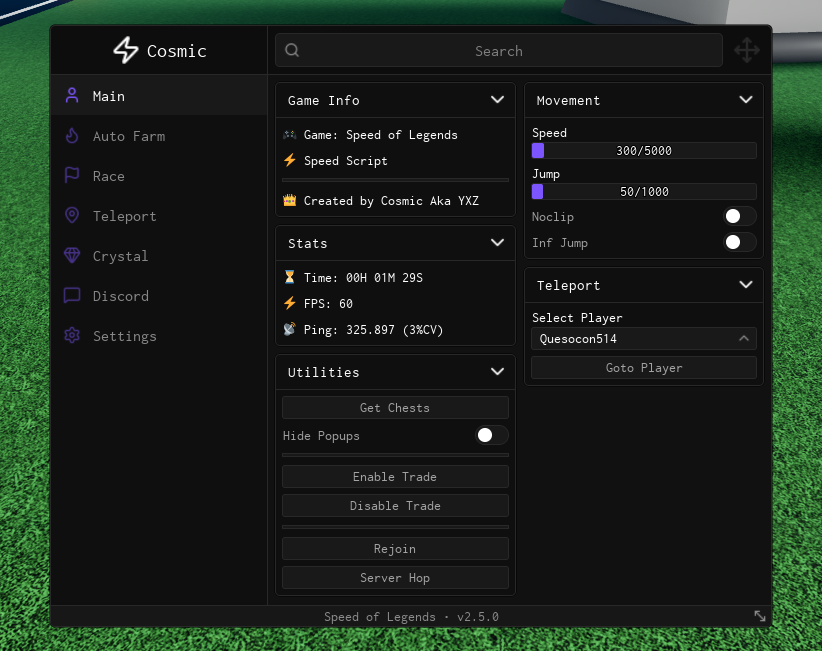Collapse the Stats section chevron
822x651 pixels.
[x=497, y=243]
